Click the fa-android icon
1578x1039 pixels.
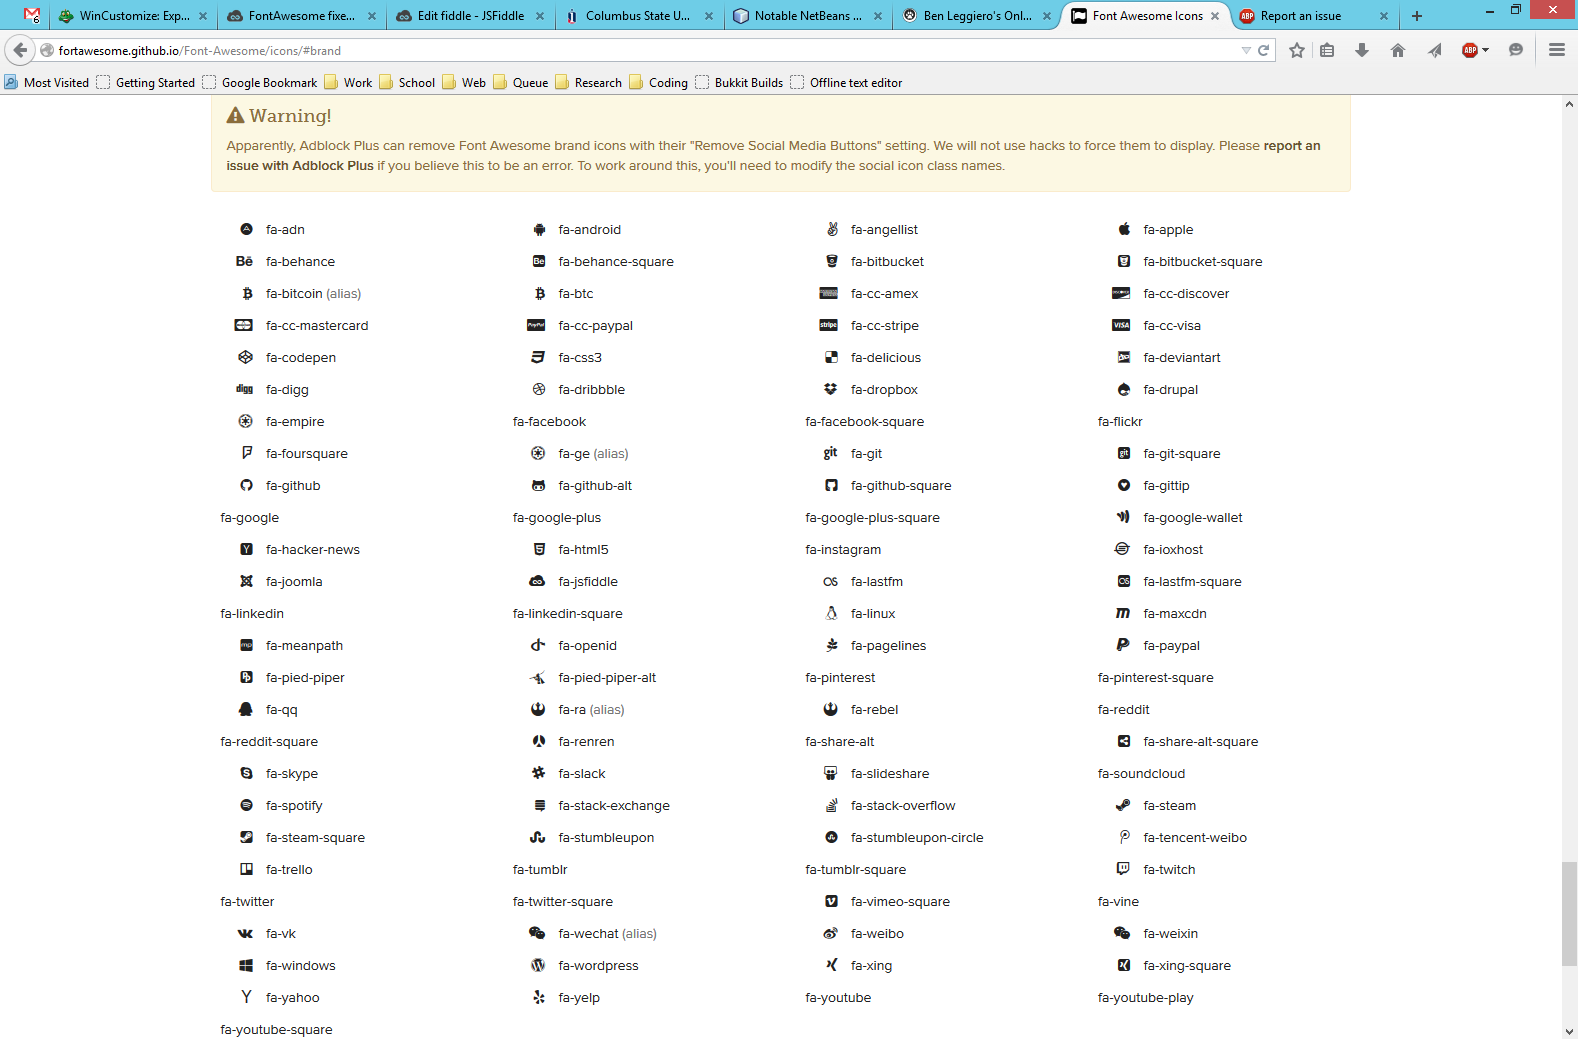tap(539, 229)
